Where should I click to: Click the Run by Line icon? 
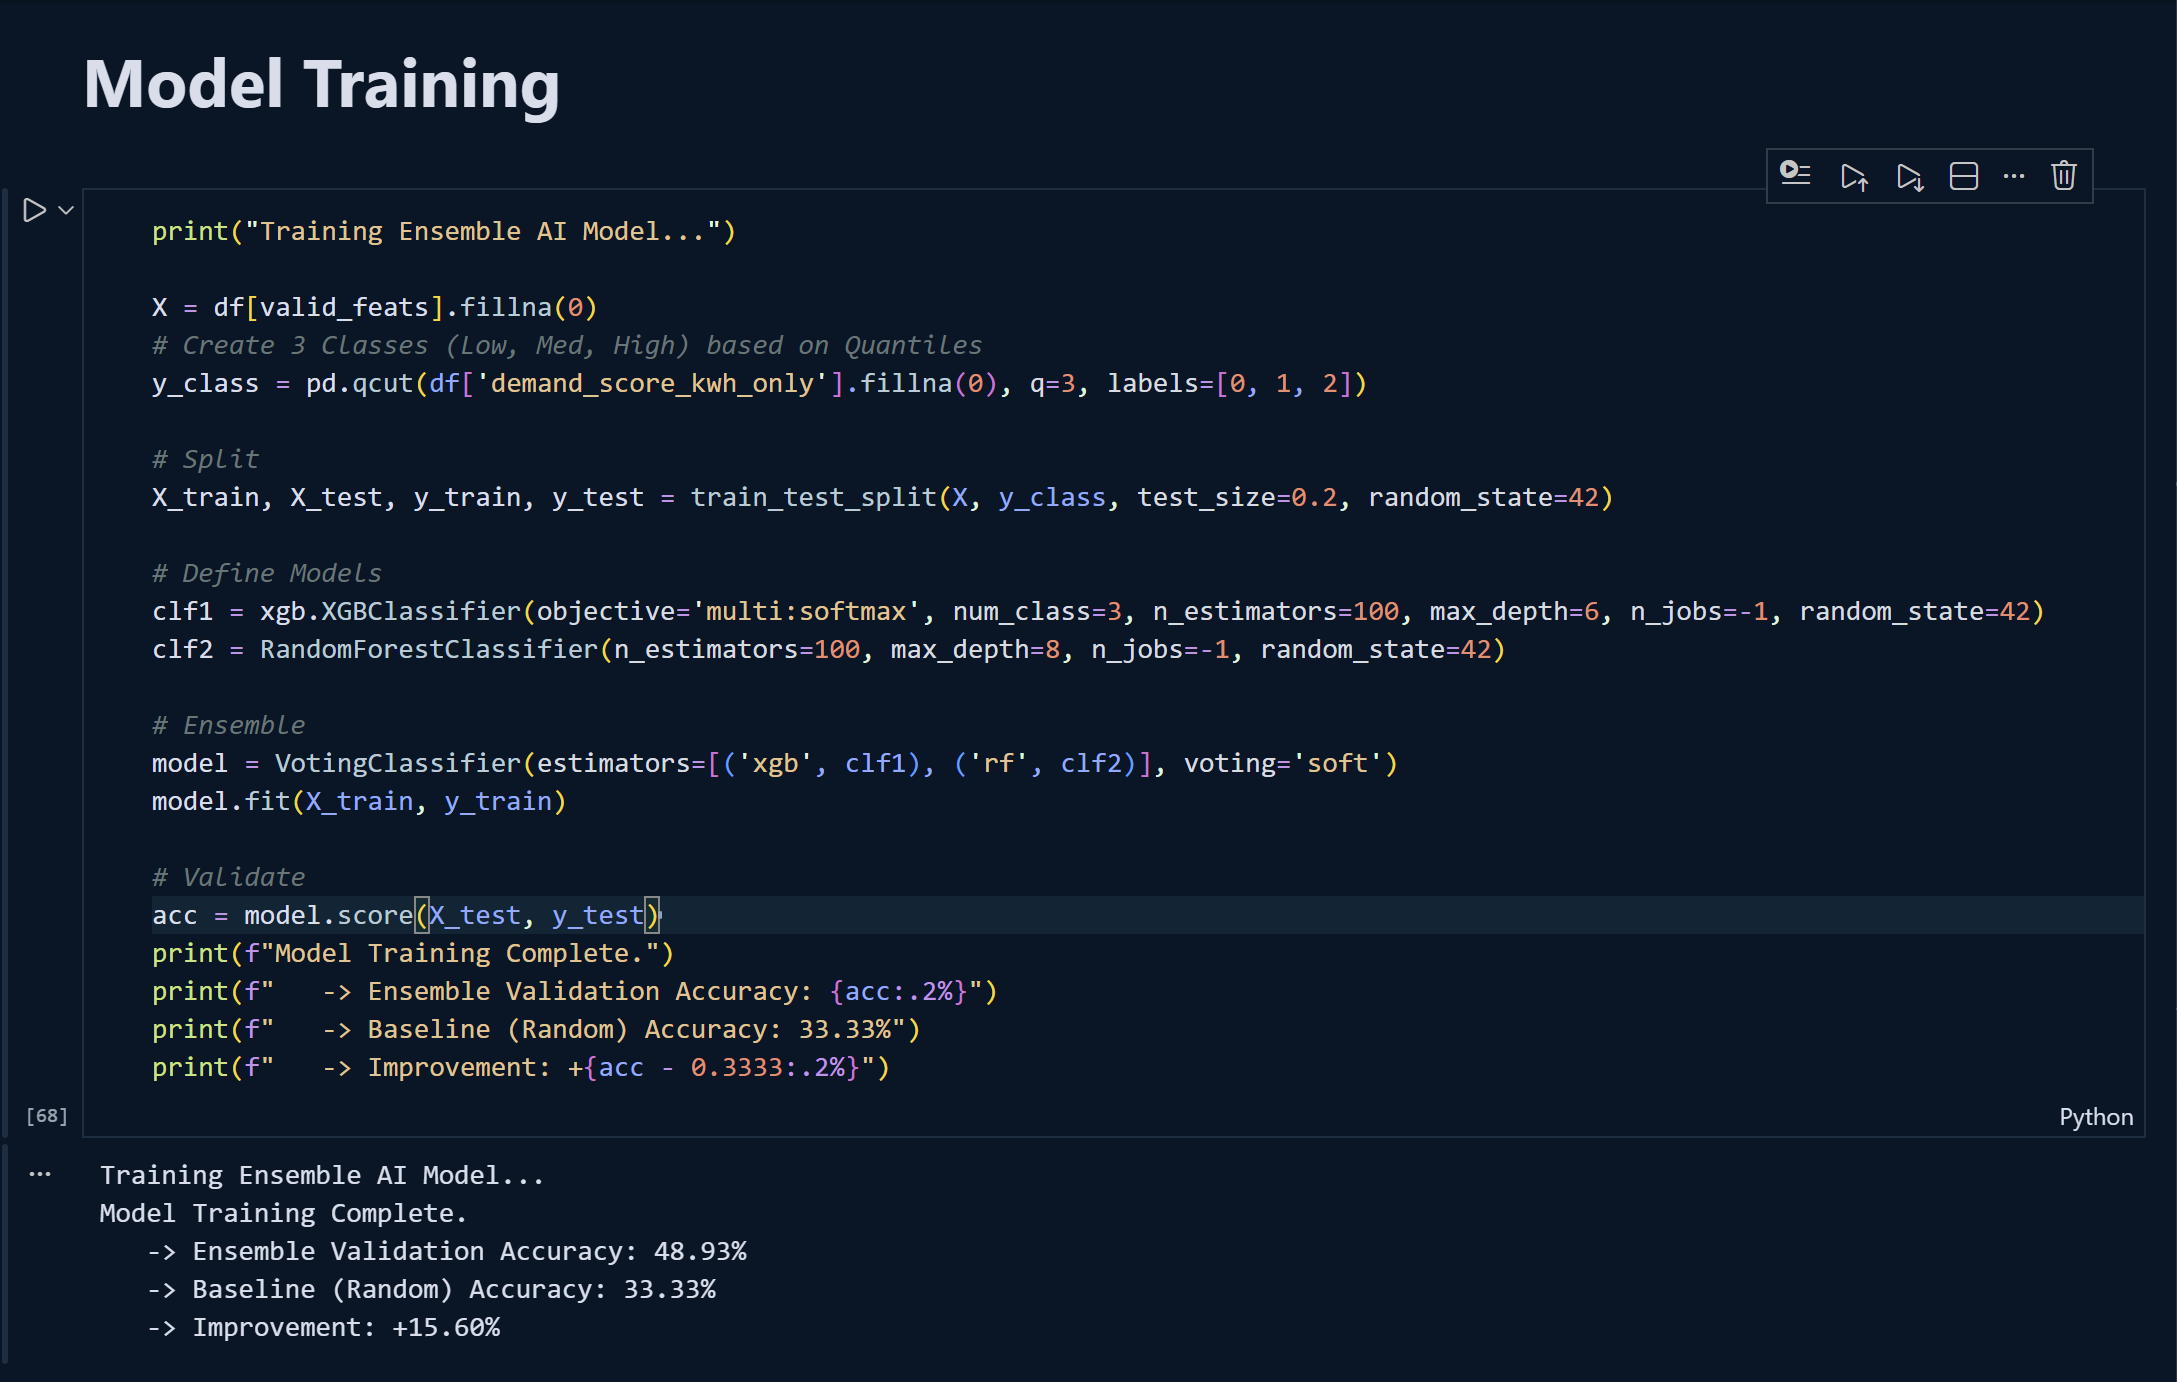click(1795, 175)
